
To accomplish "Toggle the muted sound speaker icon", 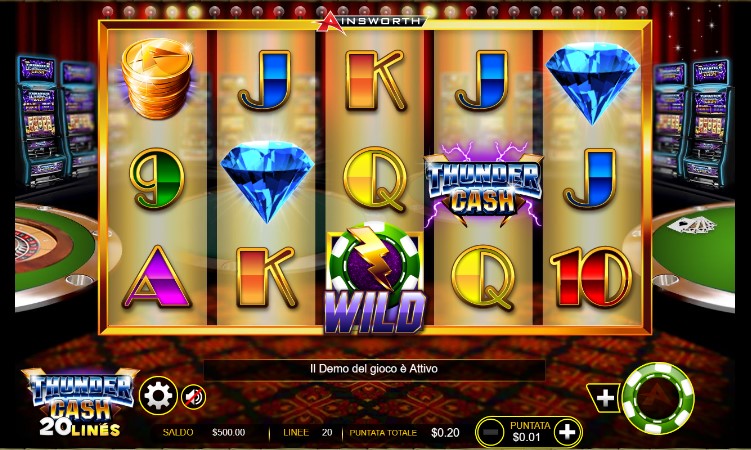I will (x=193, y=397).
